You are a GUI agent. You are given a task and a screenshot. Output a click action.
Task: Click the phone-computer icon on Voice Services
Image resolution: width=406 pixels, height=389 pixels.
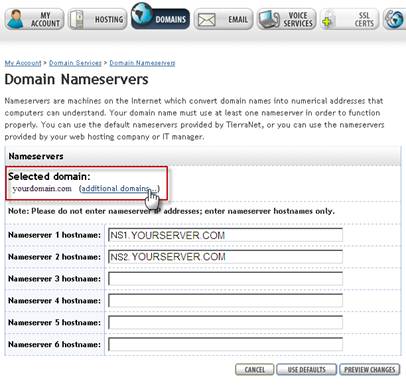point(269,19)
